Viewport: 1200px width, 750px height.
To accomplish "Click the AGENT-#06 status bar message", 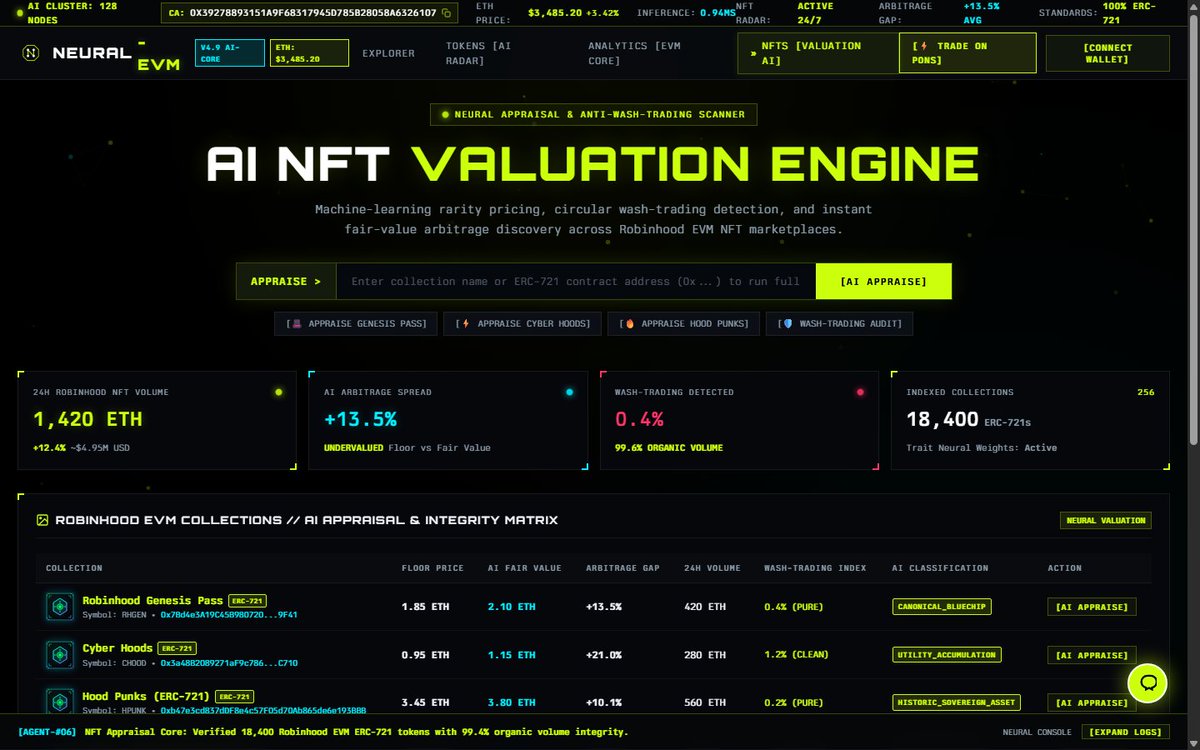I will [x=323, y=732].
